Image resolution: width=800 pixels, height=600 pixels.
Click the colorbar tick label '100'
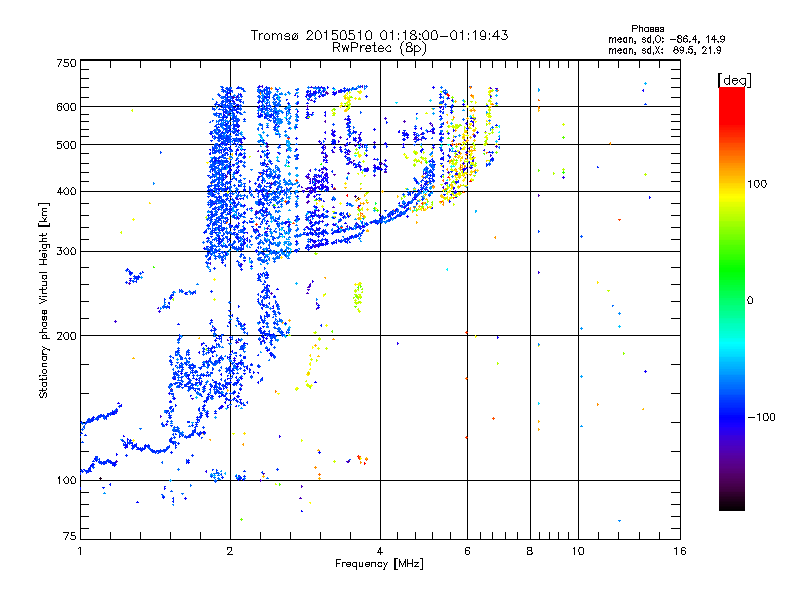(757, 184)
